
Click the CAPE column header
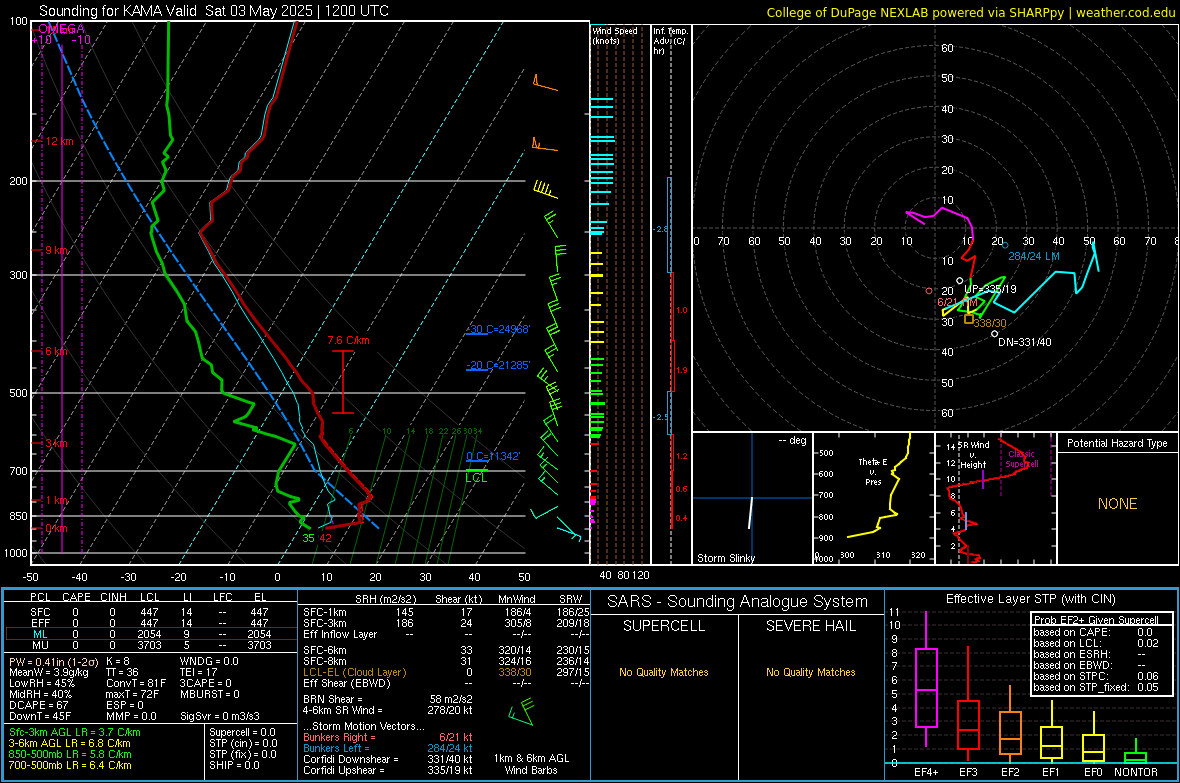coord(76,598)
